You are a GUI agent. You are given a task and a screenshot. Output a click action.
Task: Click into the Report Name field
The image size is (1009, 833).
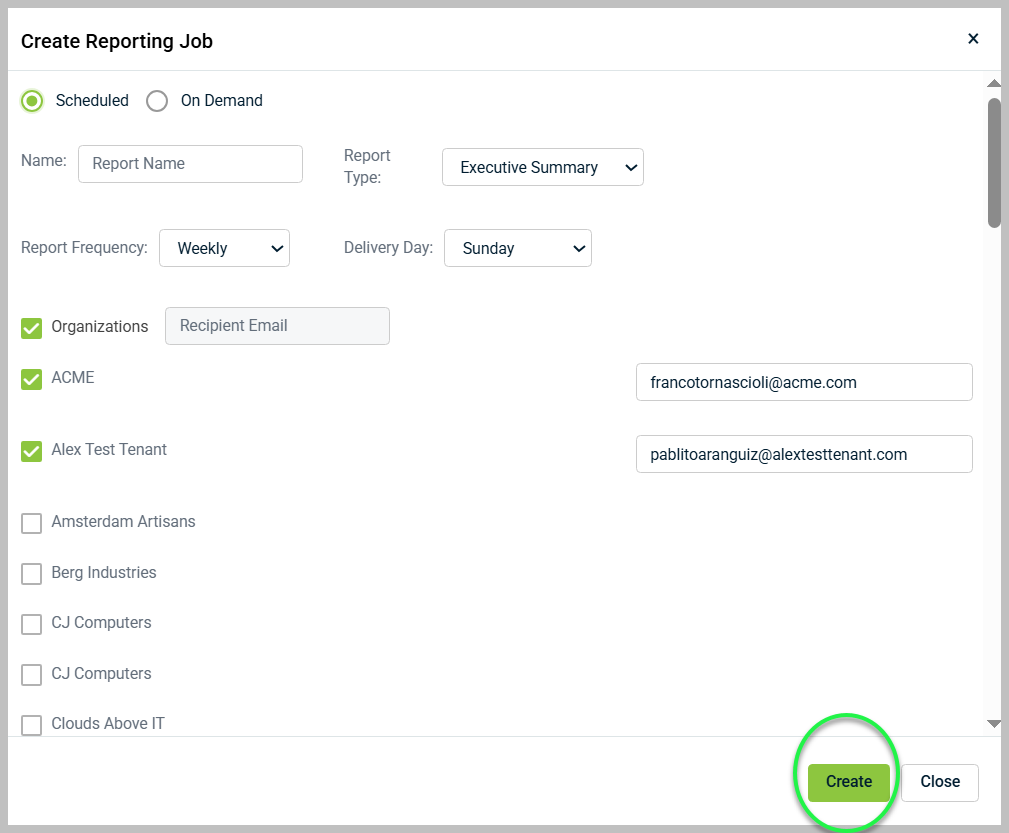(x=190, y=163)
